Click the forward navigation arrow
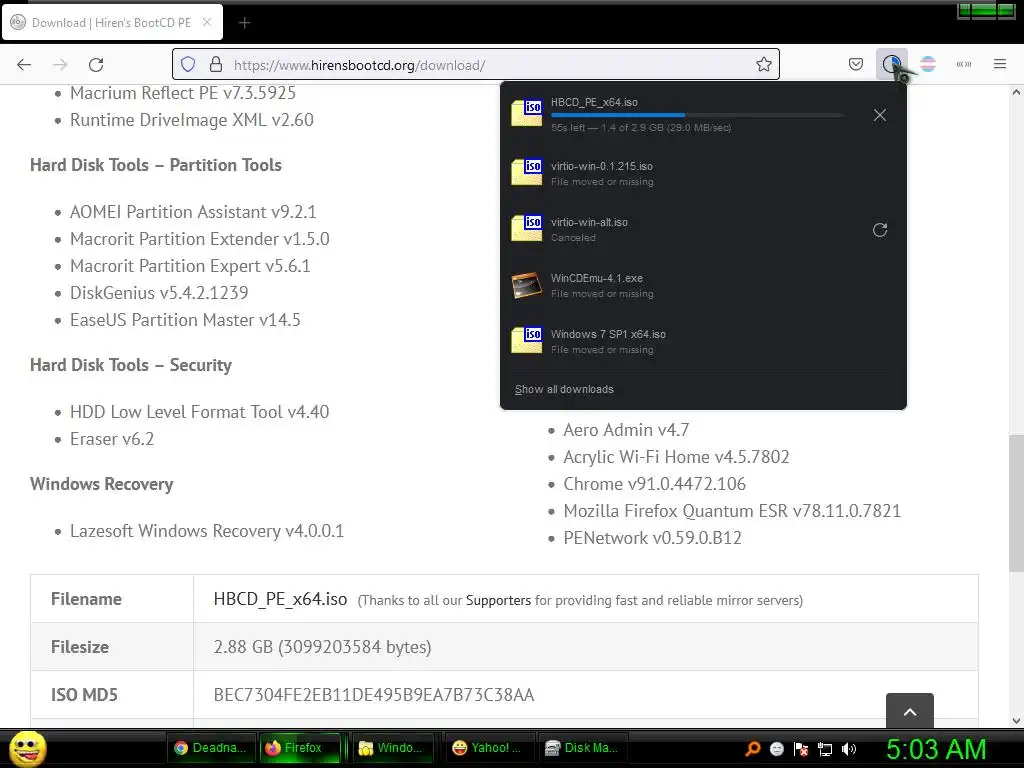 click(60, 65)
